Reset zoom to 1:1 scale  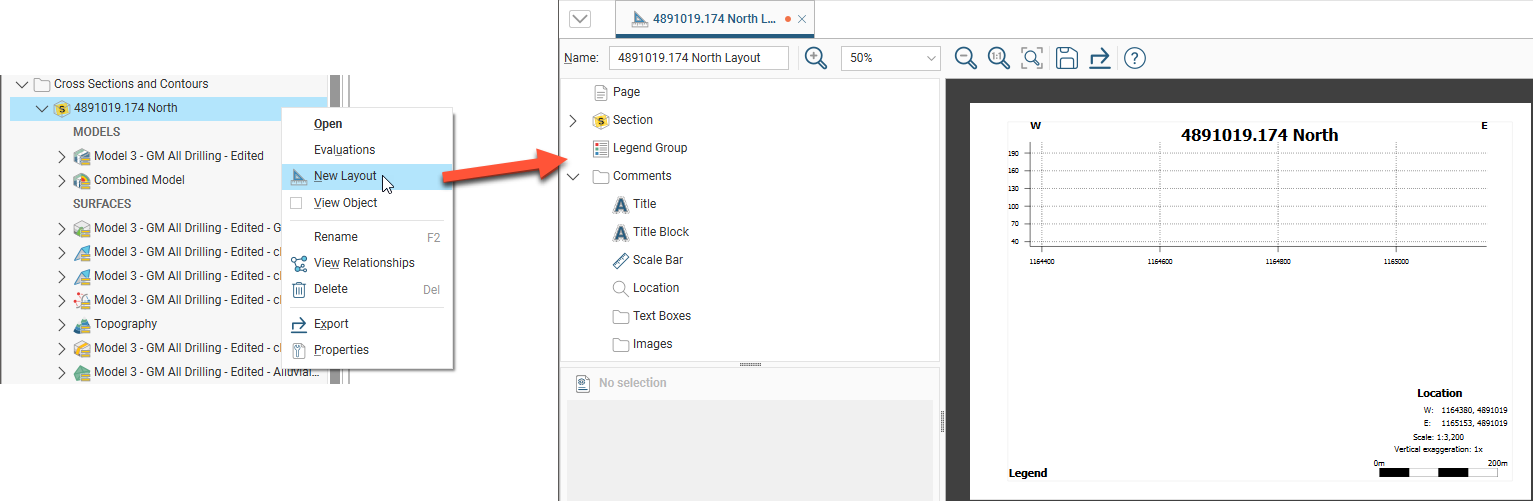(998, 58)
